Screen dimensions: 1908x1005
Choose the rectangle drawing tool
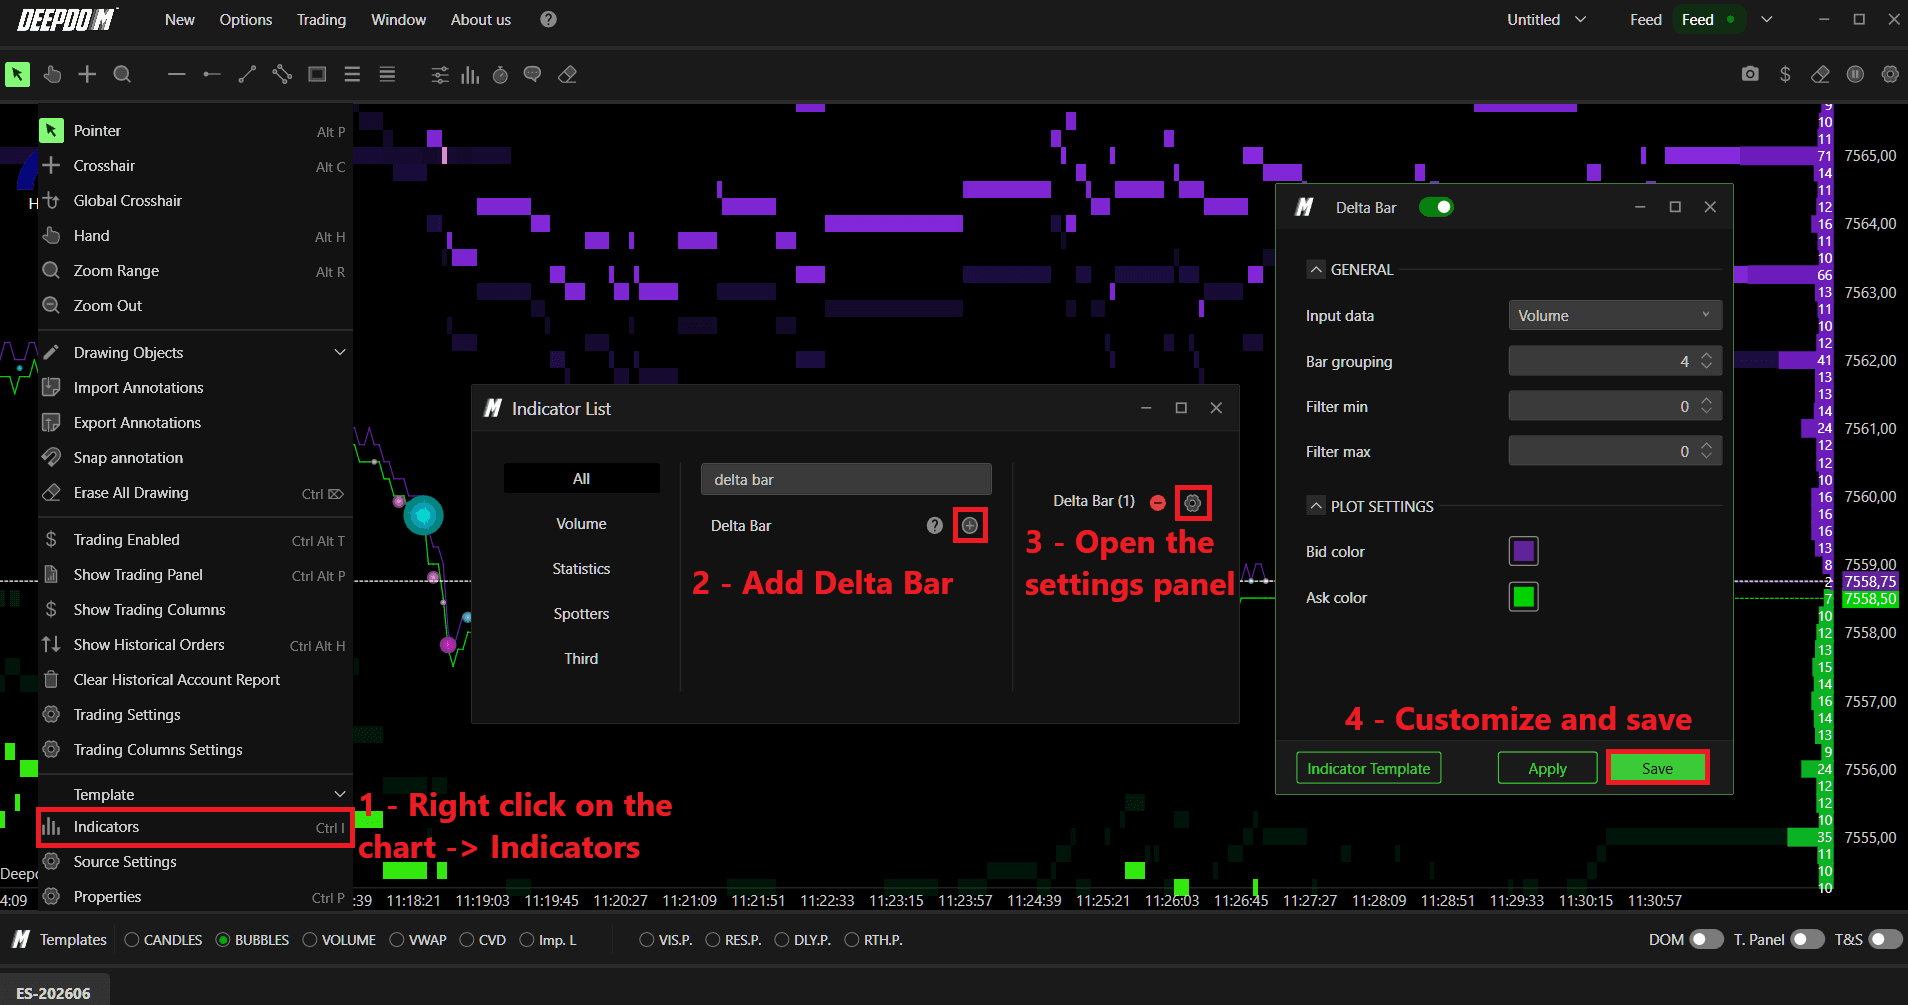[x=317, y=74]
